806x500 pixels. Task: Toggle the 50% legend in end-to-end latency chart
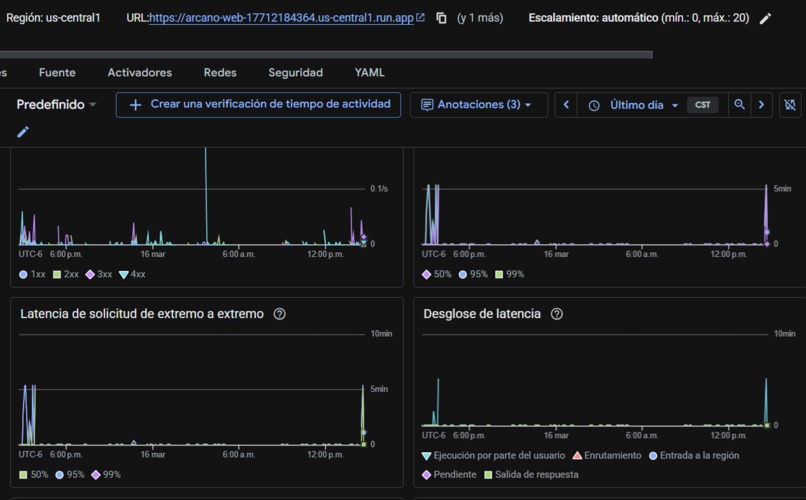tap(33, 475)
